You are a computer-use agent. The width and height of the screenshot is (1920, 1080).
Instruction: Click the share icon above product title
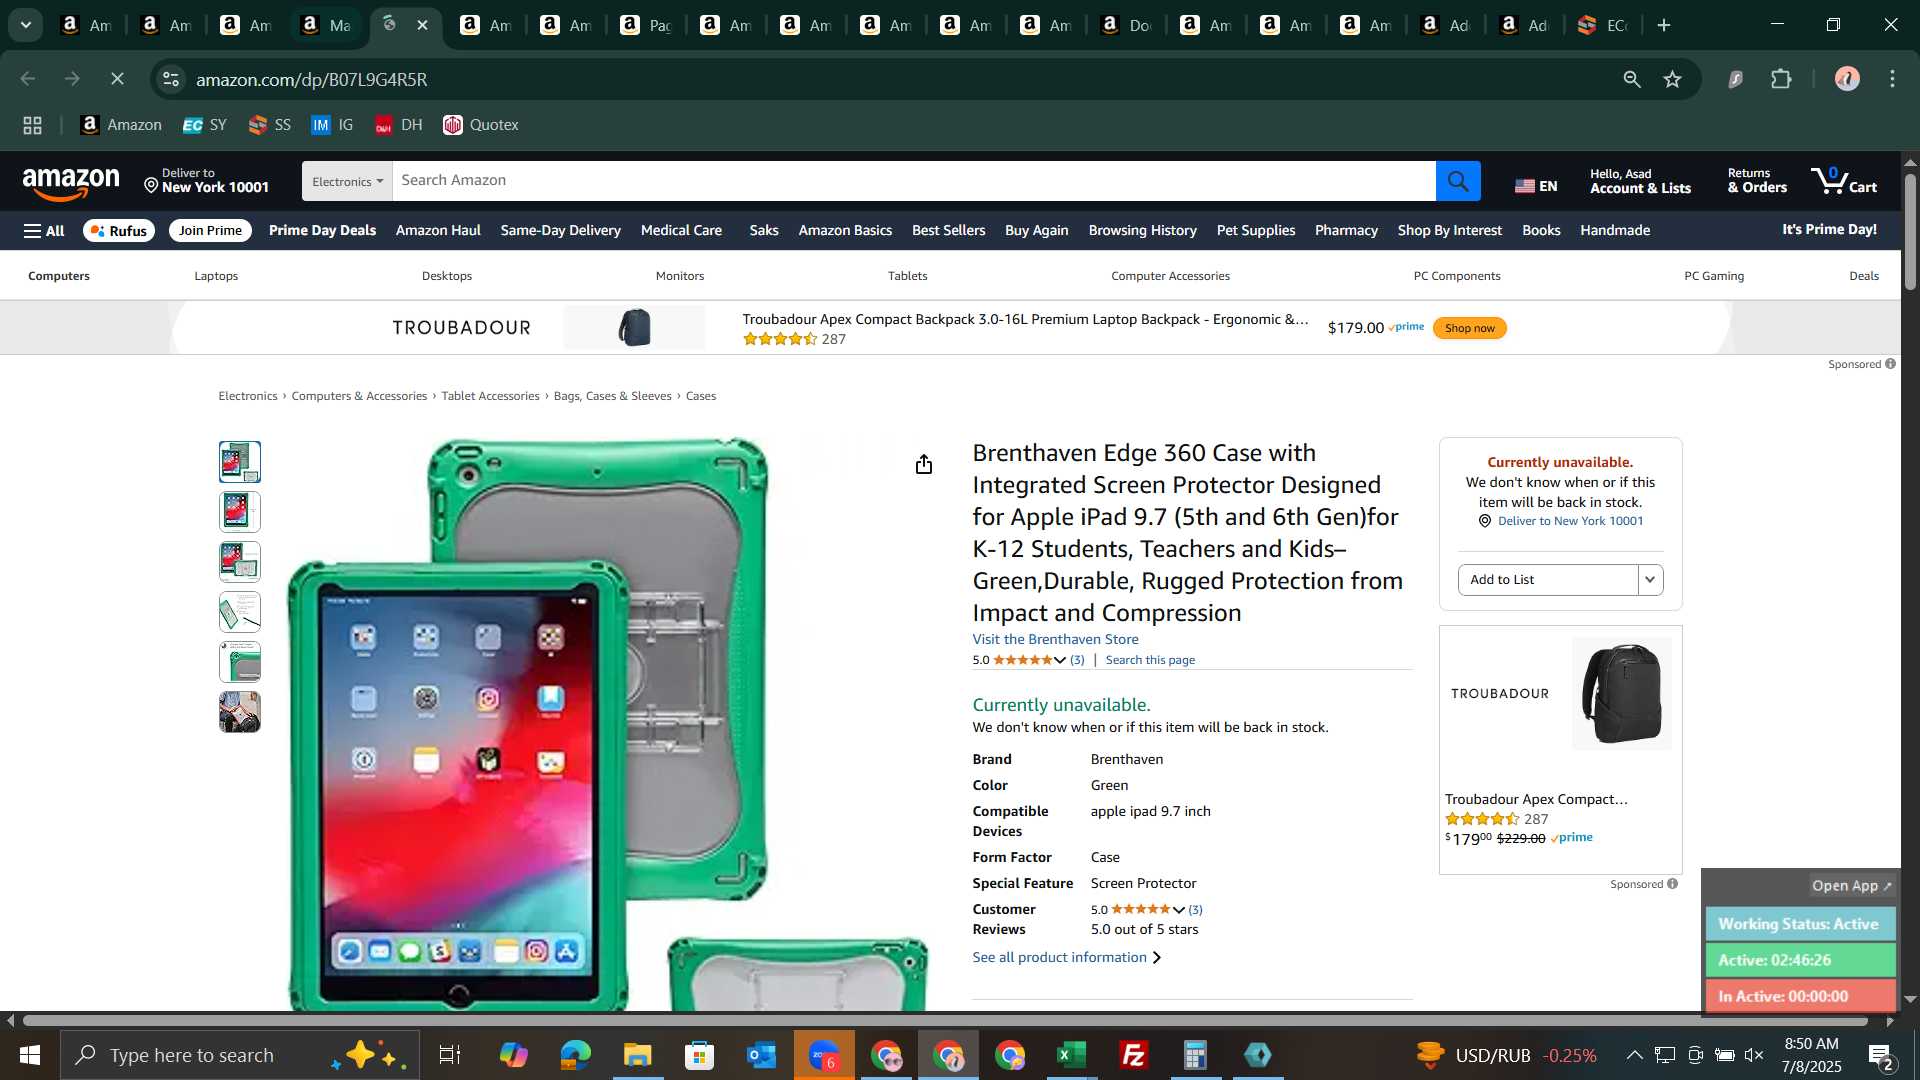point(924,464)
